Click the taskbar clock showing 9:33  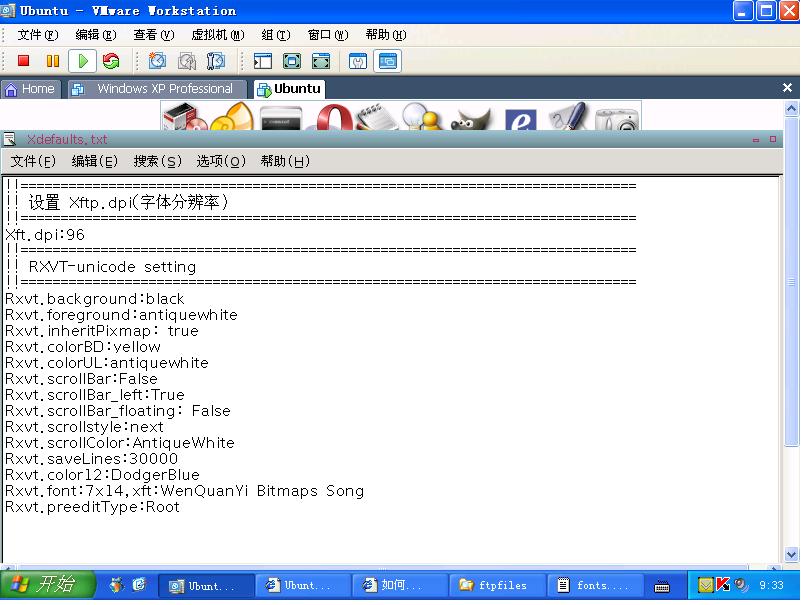(x=771, y=585)
